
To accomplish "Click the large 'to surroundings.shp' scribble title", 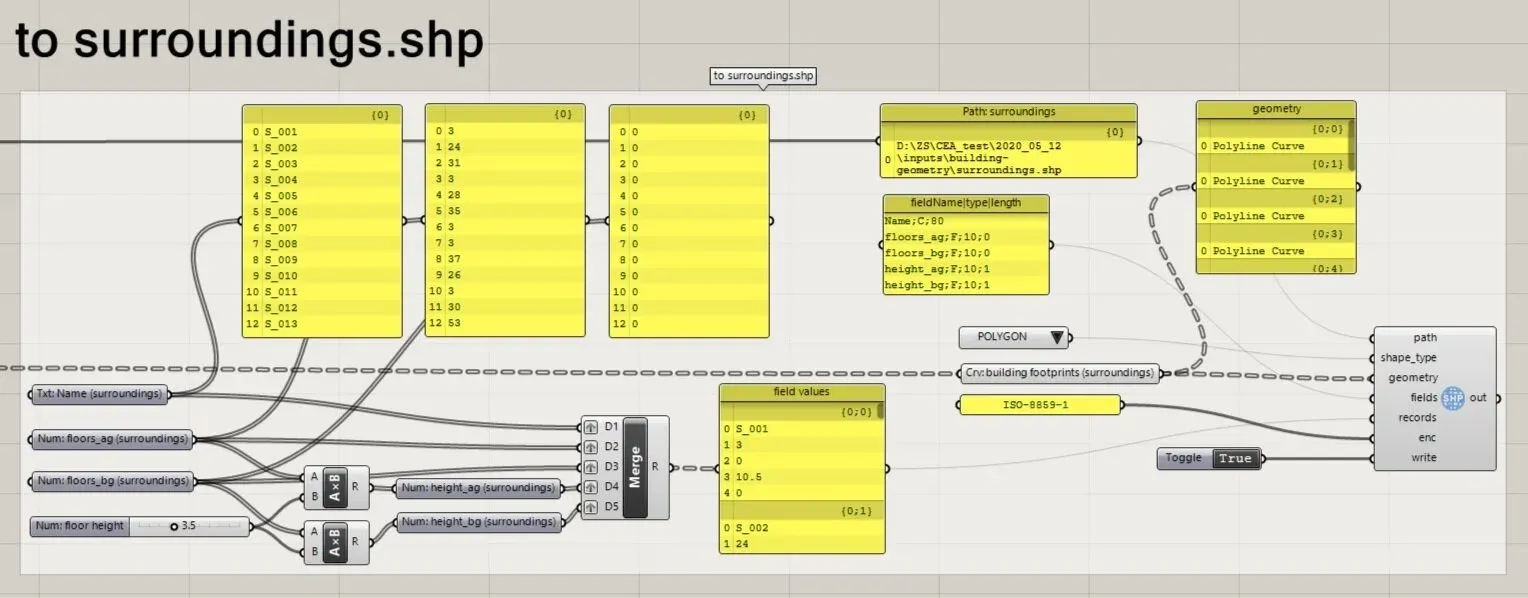I will click(x=249, y=41).
